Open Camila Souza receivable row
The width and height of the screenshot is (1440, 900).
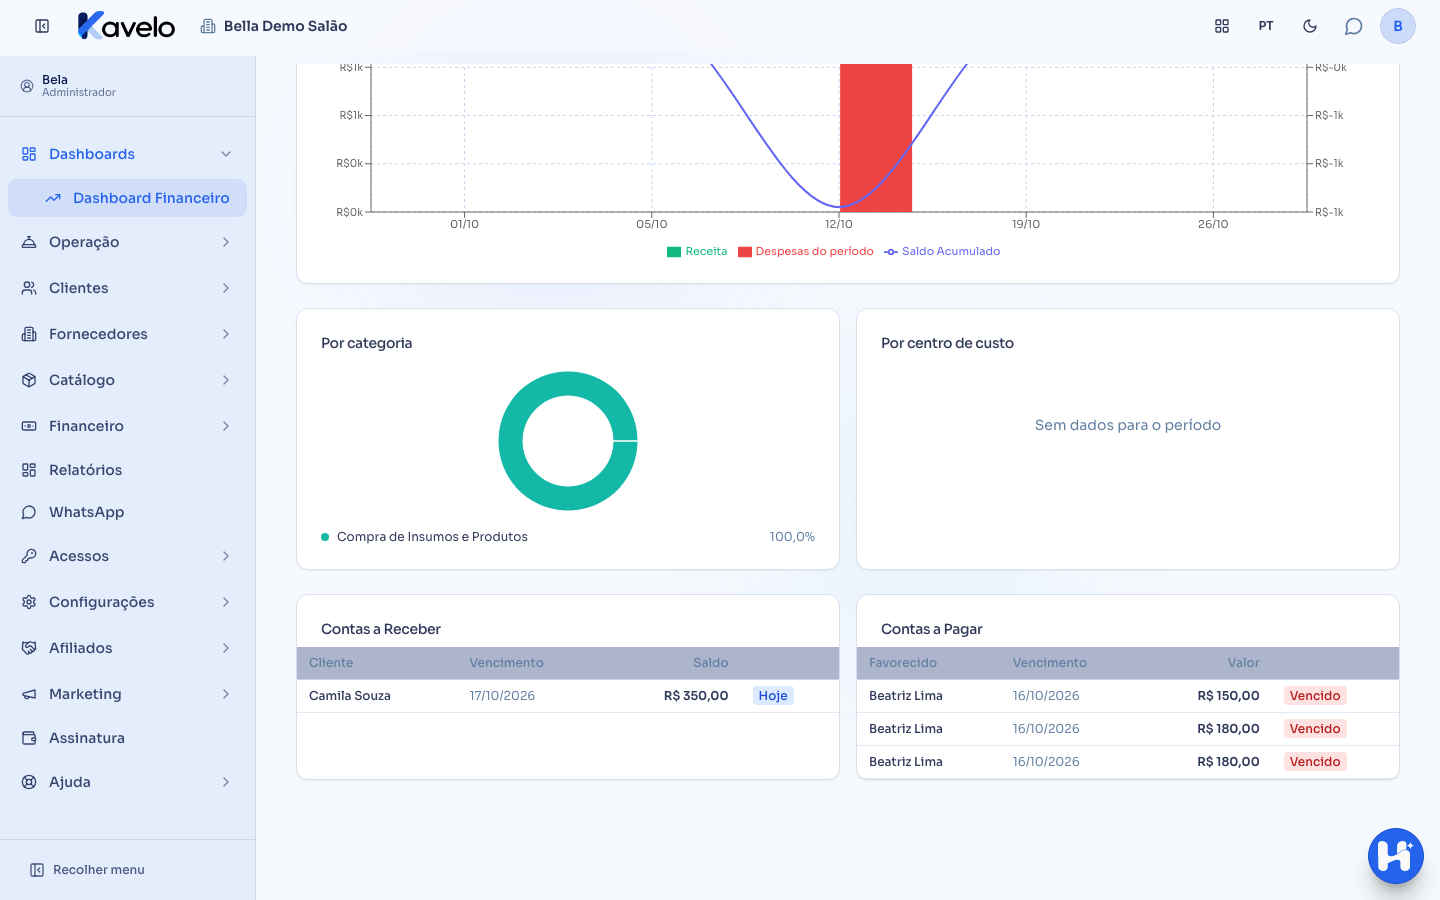(568, 696)
